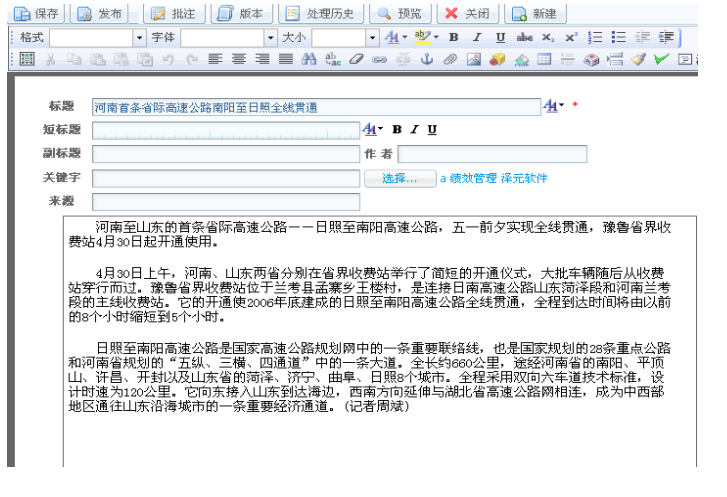Center align text

coord(239,59)
